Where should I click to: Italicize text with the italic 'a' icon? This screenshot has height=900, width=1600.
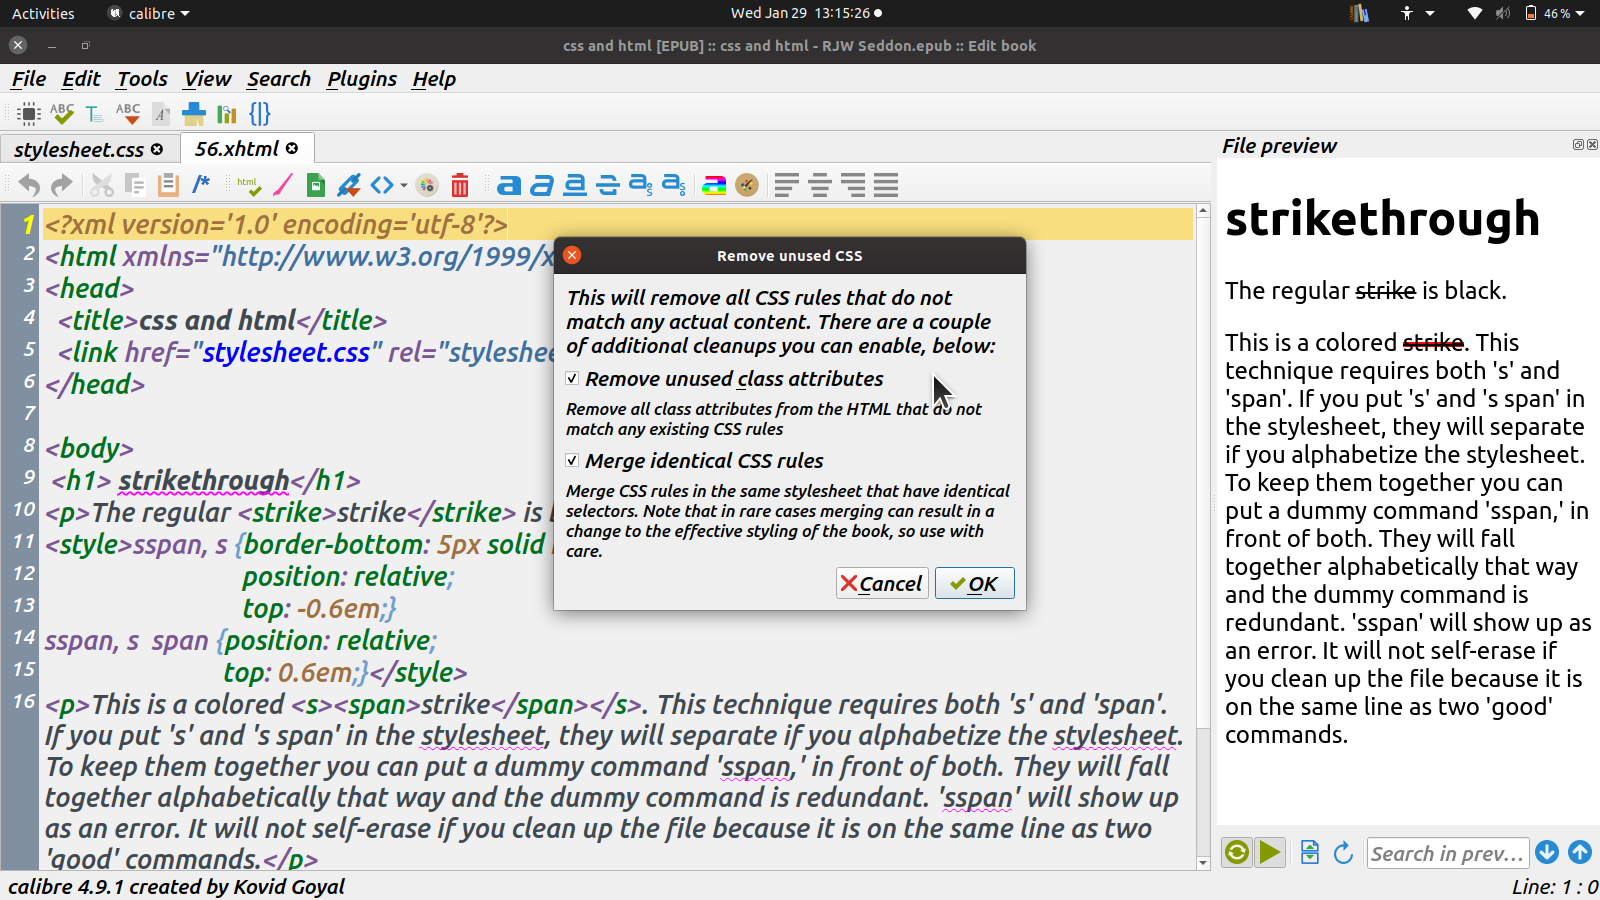542,185
